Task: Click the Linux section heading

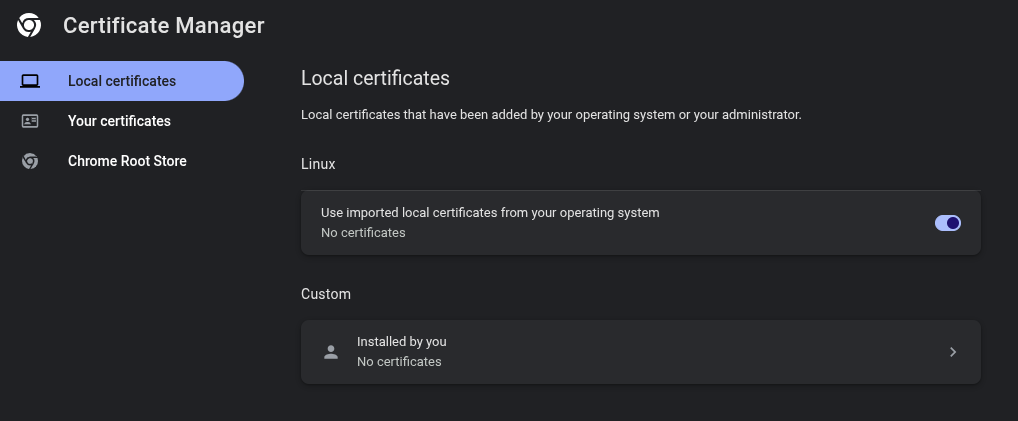Action: [x=318, y=163]
